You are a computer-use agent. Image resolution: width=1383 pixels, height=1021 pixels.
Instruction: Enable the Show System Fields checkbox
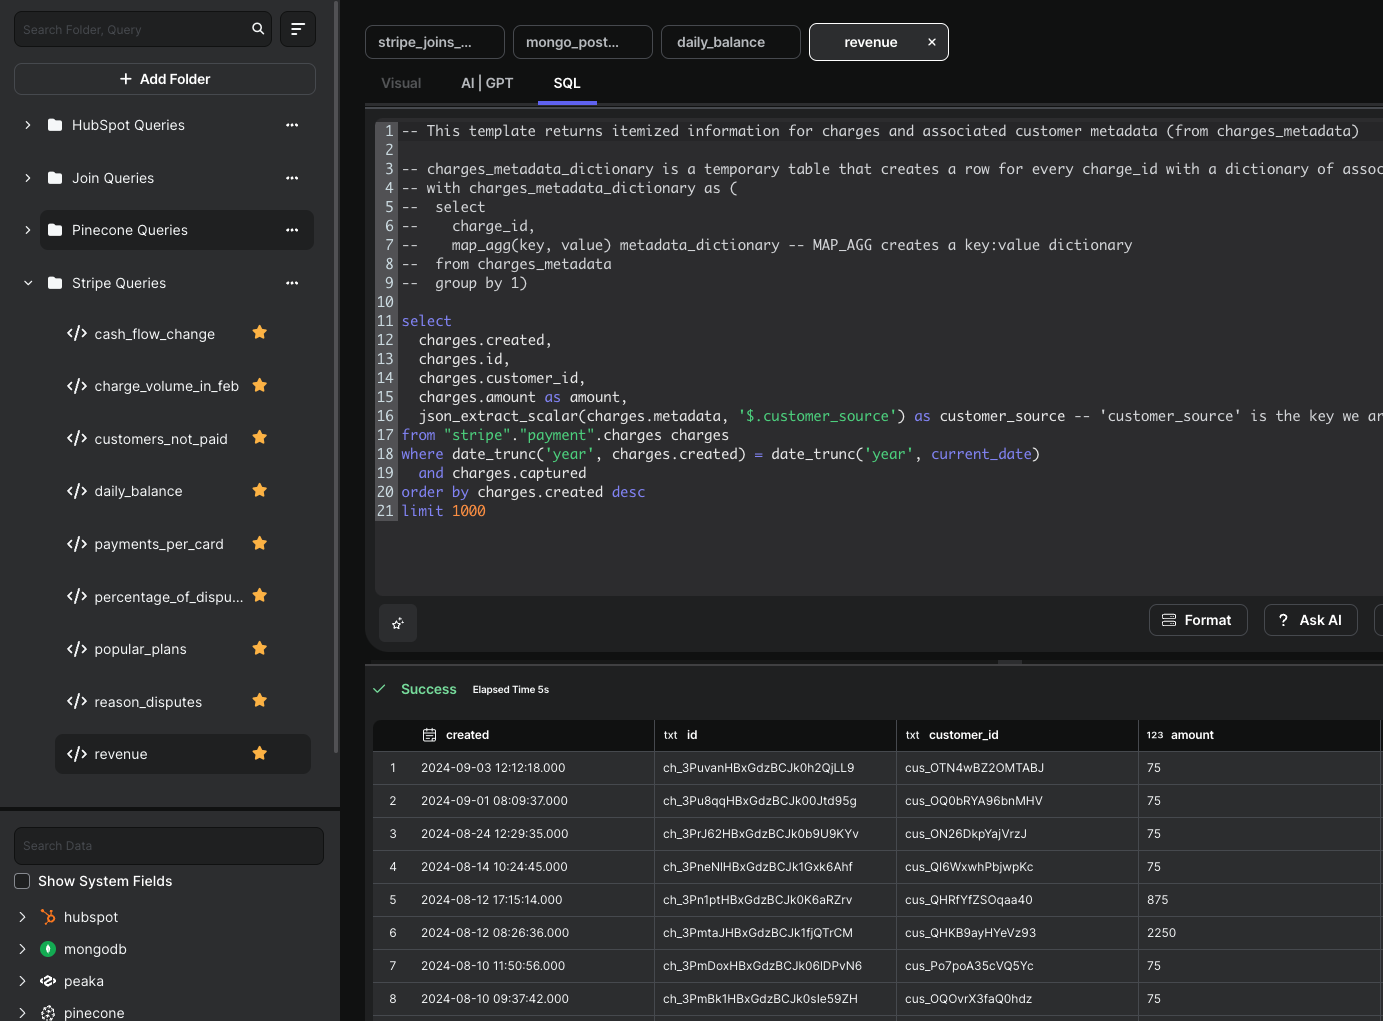click(x=22, y=881)
